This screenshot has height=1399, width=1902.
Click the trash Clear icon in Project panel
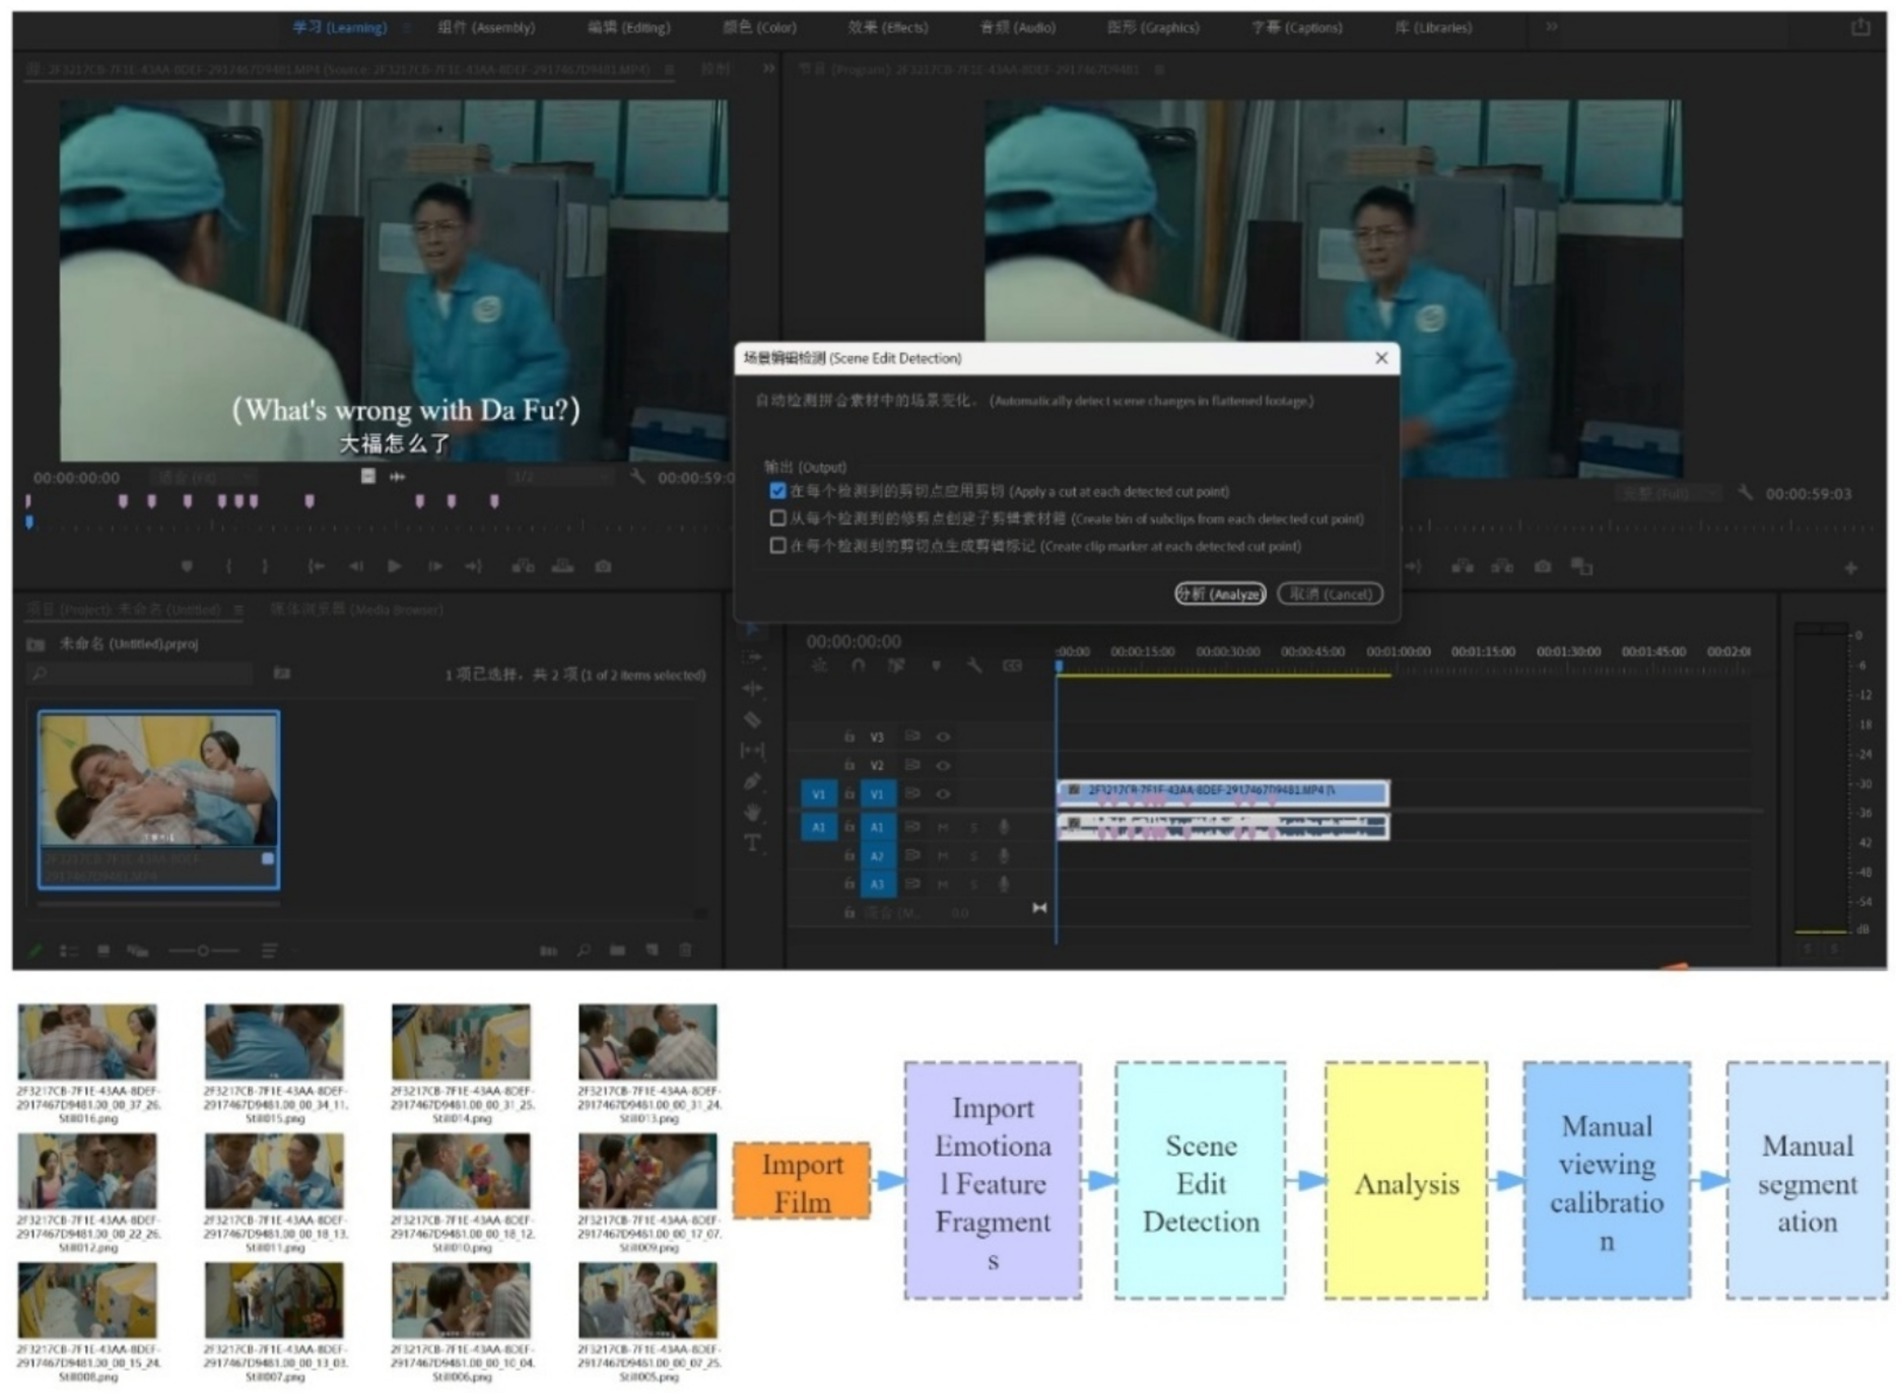tap(686, 950)
